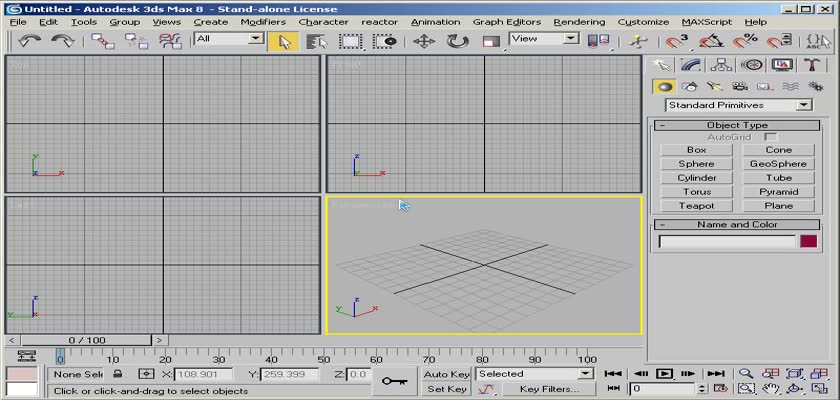840x400 pixels.
Task: Toggle Auto Key animation mode
Action: coord(446,374)
